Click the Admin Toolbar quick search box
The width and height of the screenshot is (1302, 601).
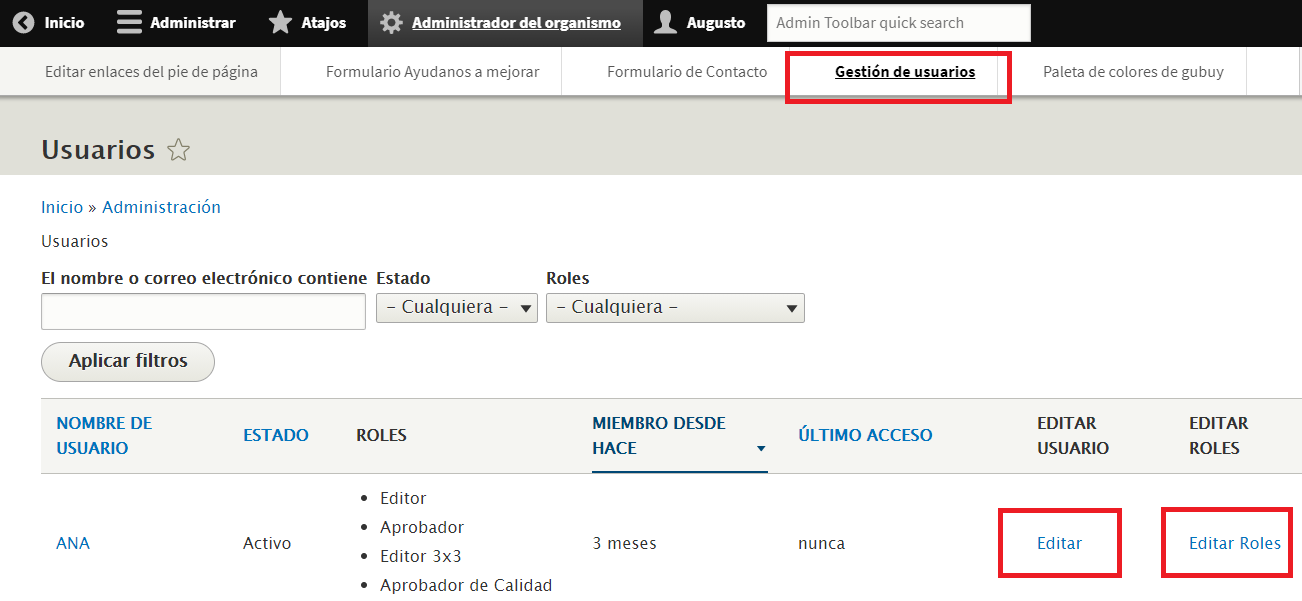899,23
